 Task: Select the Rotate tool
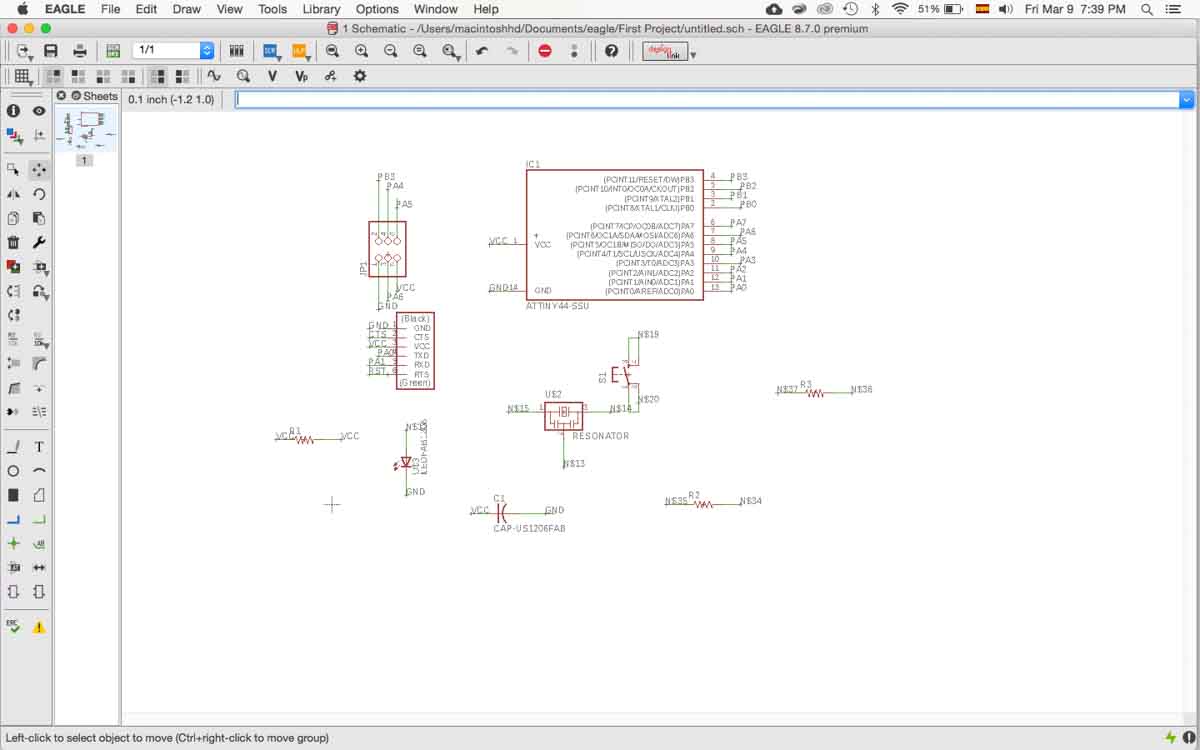coord(39,194)
